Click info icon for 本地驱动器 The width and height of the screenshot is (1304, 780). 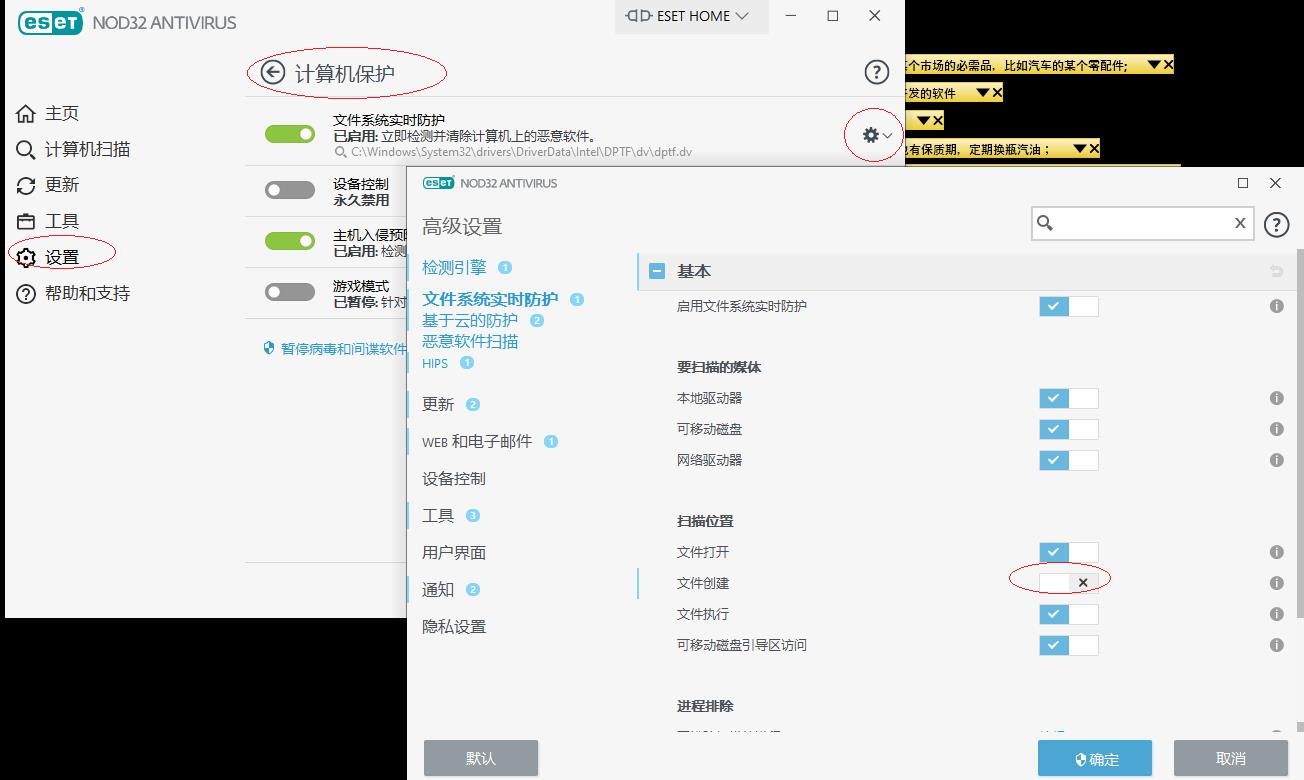(1276, 398)
